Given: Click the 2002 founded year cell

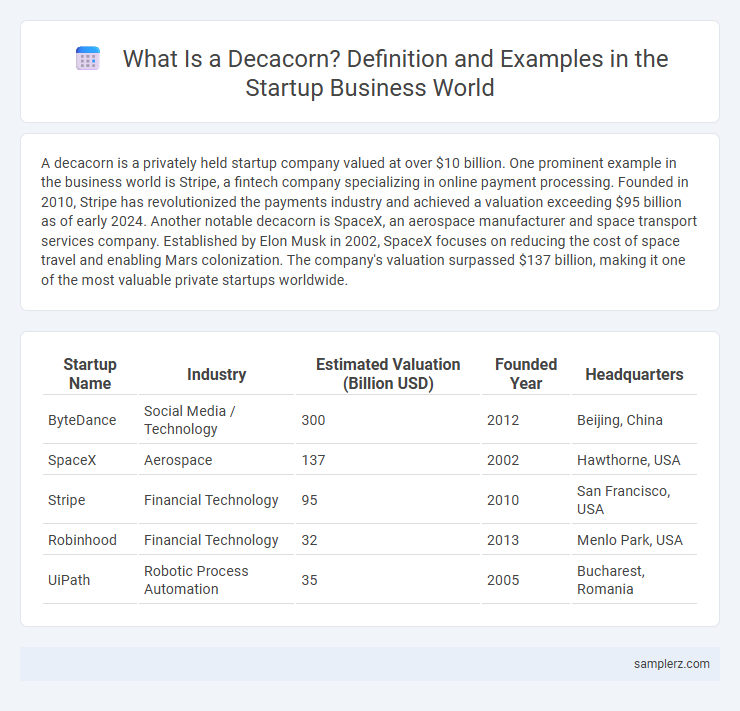Looking at the screenshot, I should point(526,460).
